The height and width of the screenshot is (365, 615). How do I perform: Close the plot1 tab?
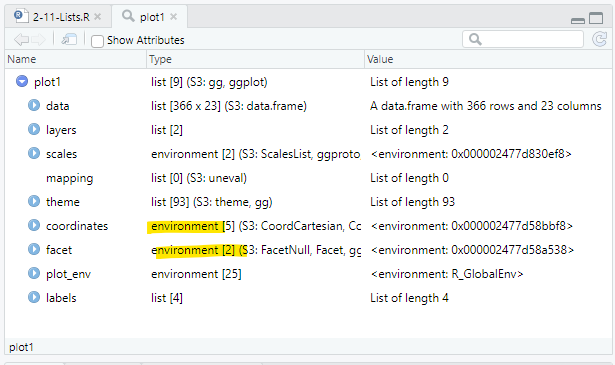173,17
